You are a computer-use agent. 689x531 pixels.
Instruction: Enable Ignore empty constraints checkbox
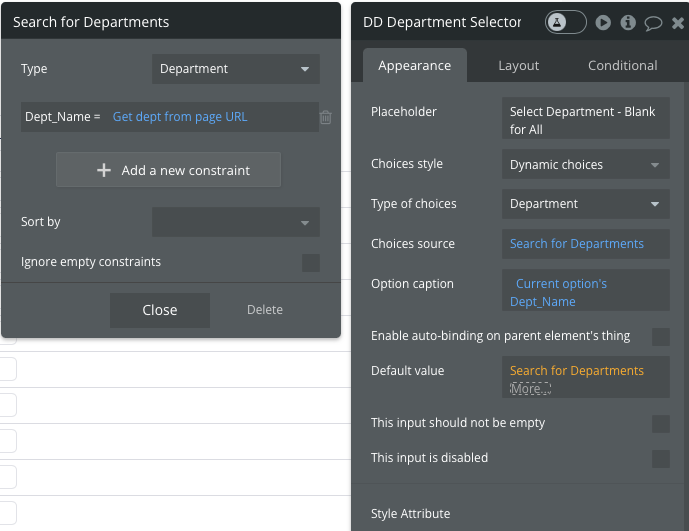click(311, 263)
